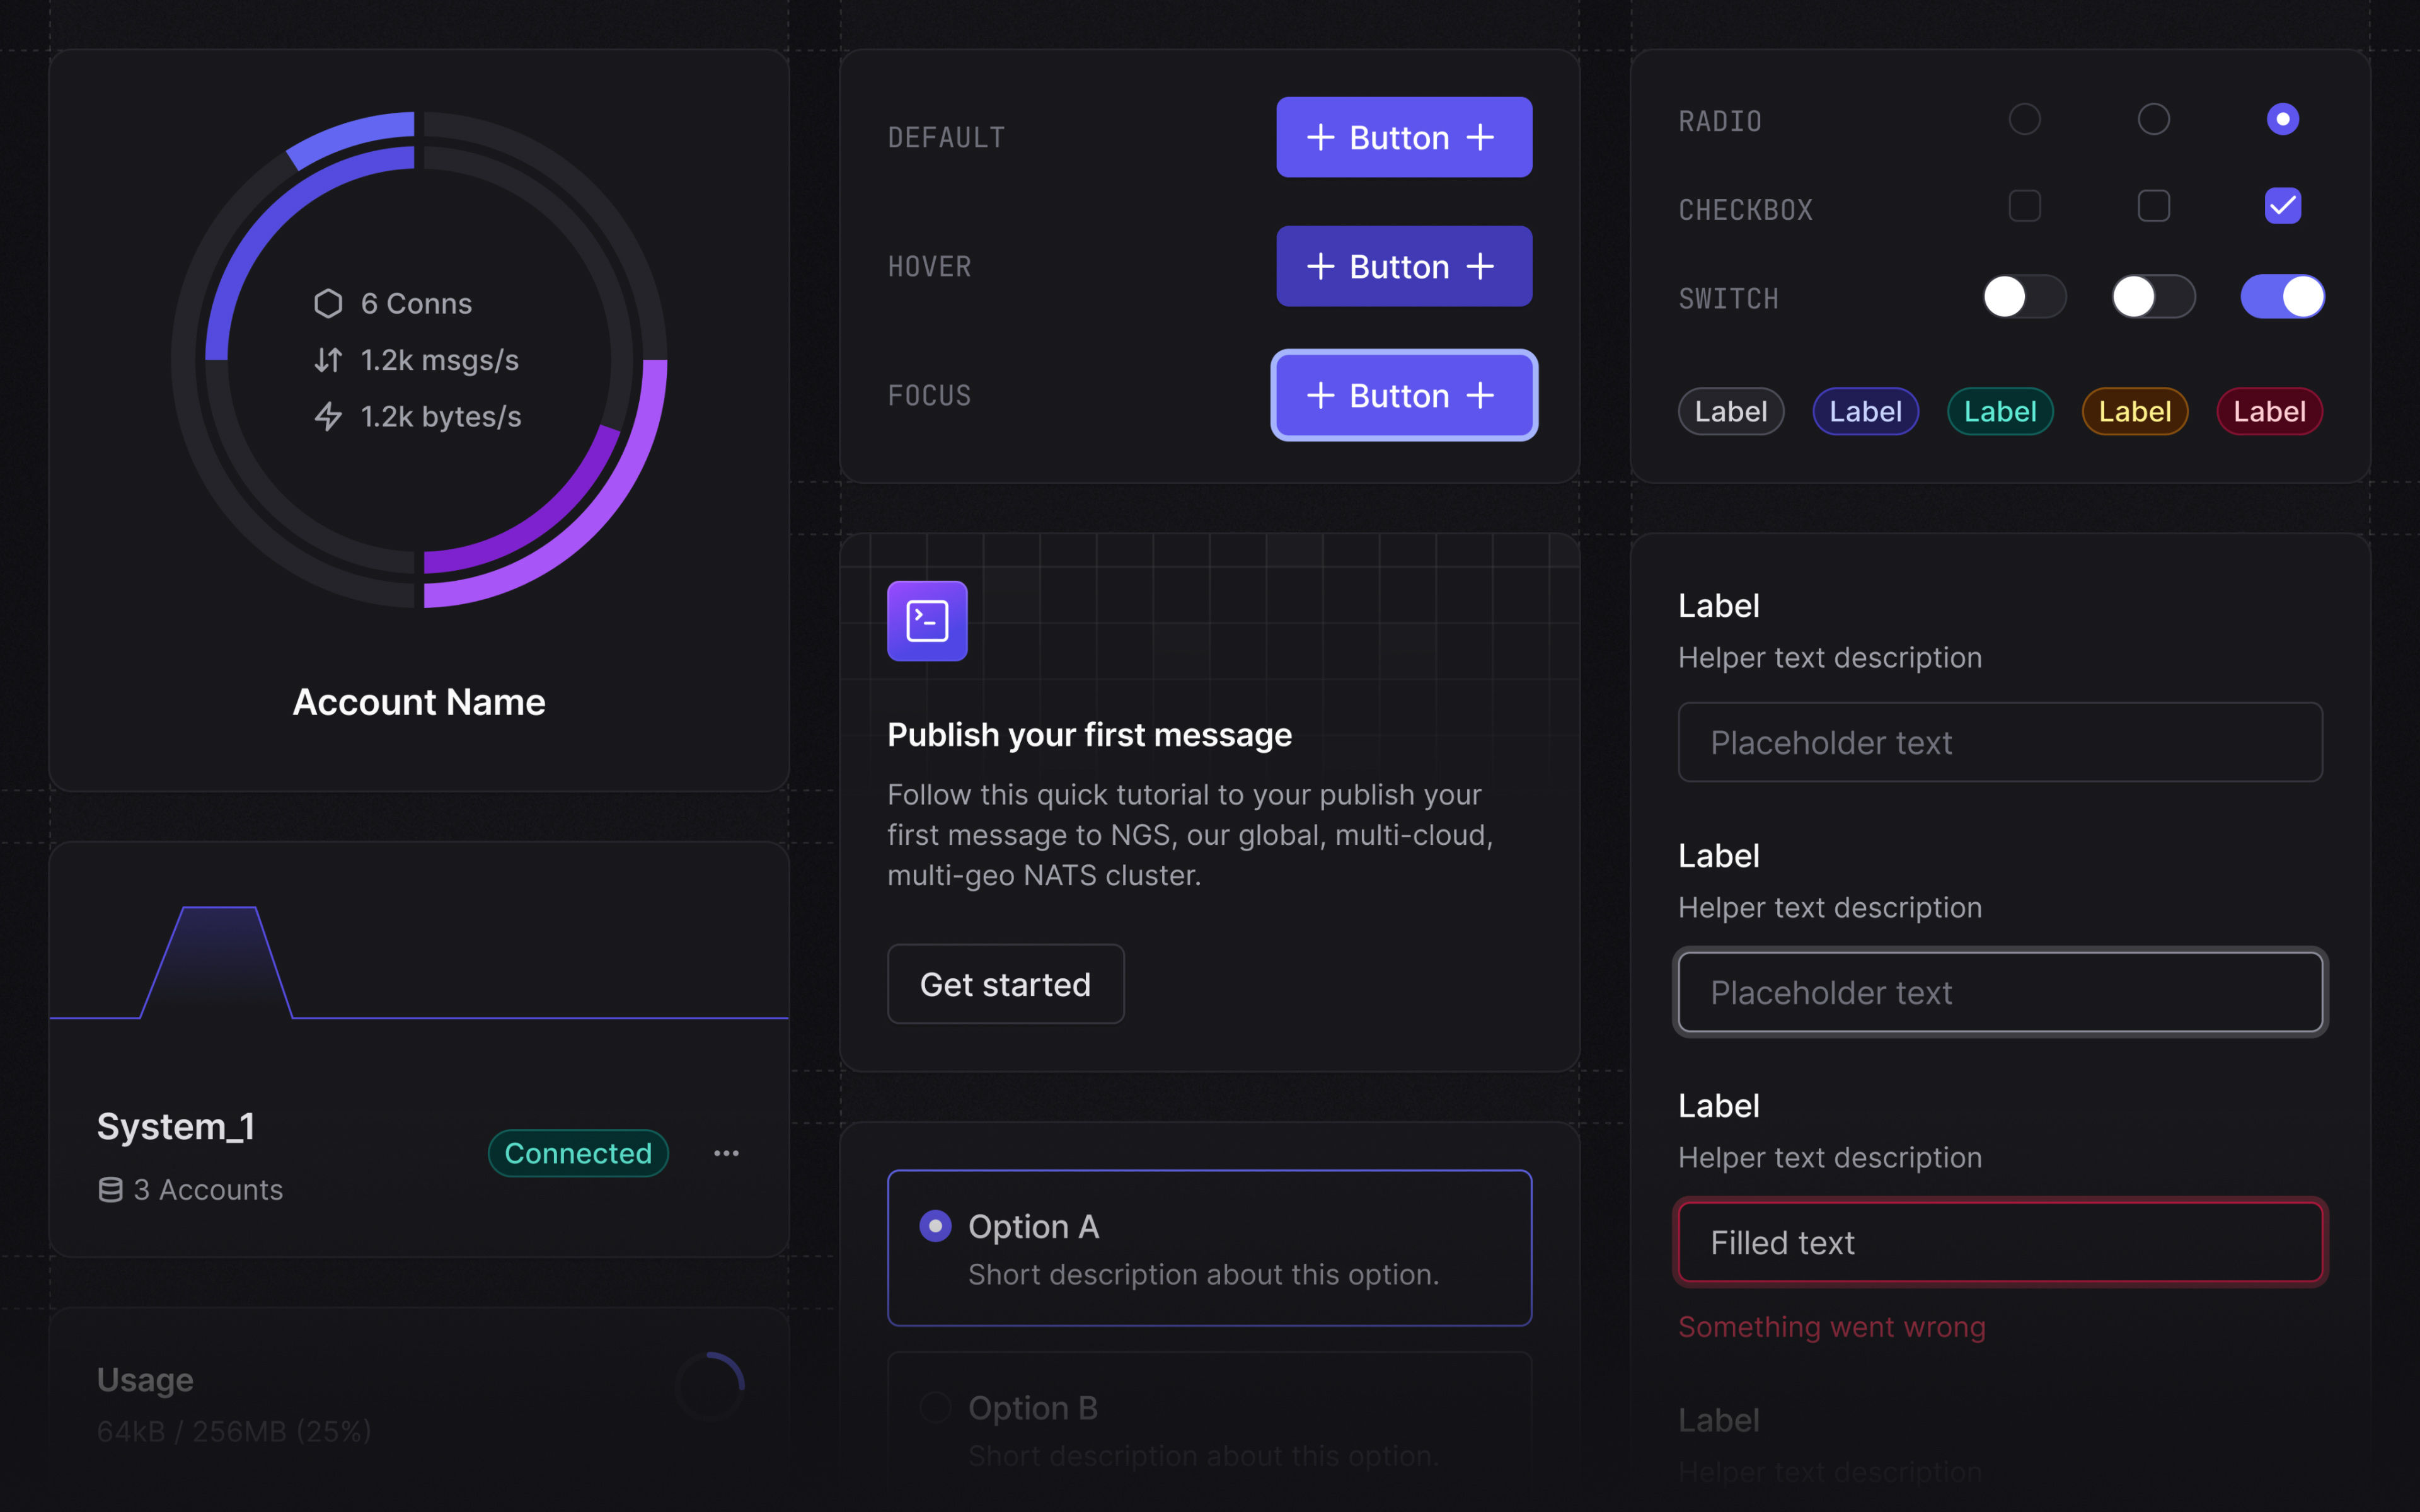Click the Something went wrong error message
This screenshot has height=1512, width=2420.
1832,1327
